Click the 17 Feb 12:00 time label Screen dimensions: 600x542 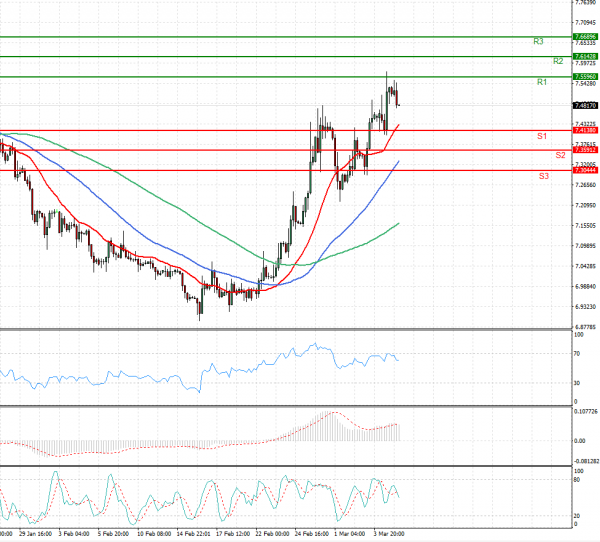point(233,534)
